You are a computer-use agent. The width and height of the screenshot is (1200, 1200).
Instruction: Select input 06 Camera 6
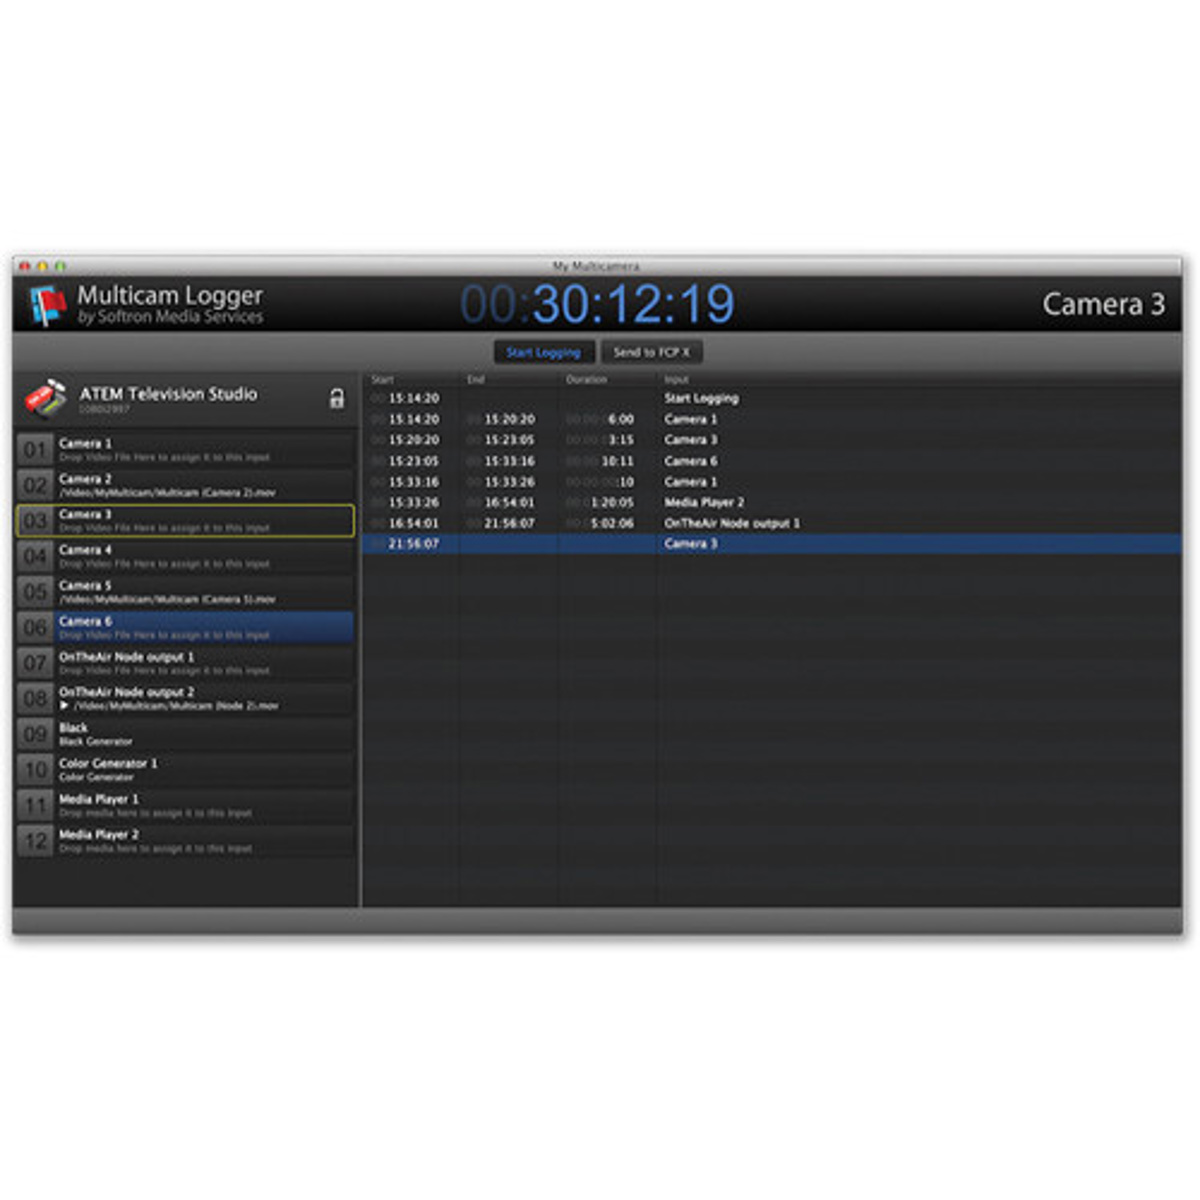(x=185, y=627)
